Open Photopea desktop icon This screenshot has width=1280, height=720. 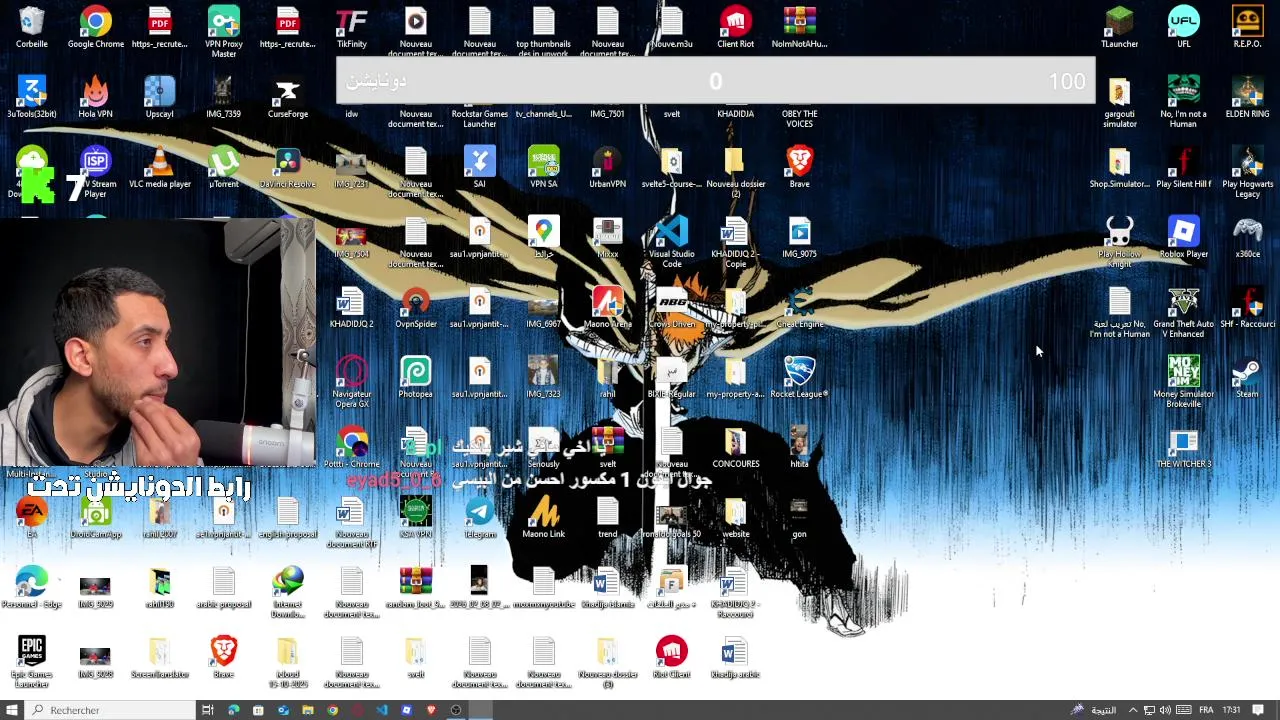(x=416, y=377)
